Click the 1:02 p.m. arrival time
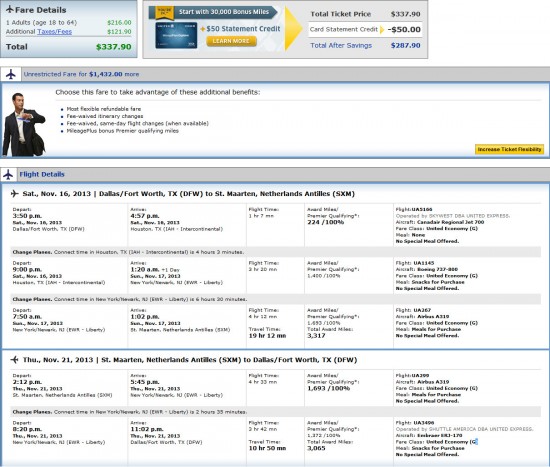 [x=145, y=316]
